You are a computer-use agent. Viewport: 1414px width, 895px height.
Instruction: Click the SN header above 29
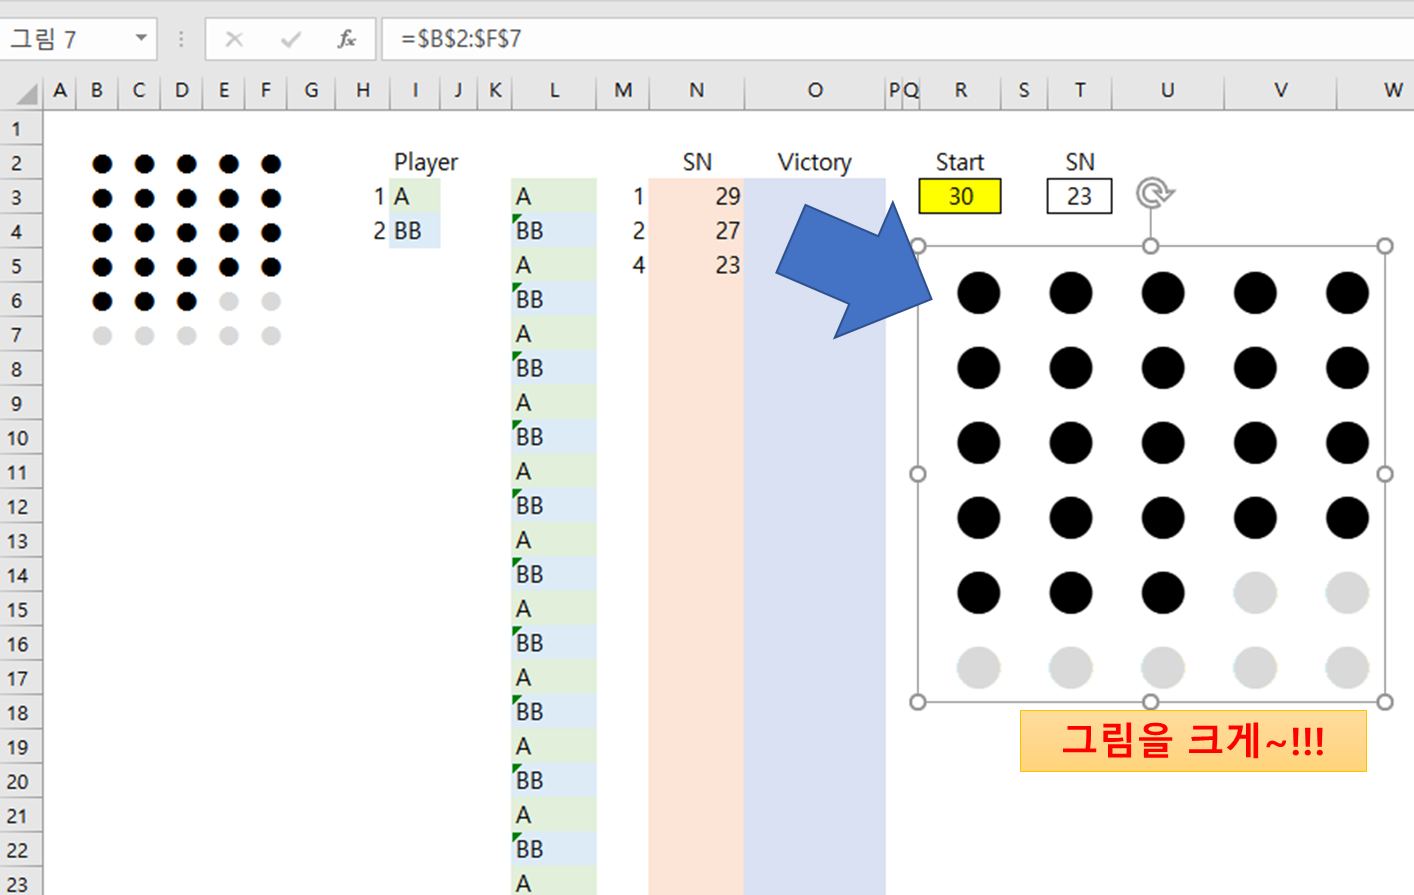click(696, 162)
